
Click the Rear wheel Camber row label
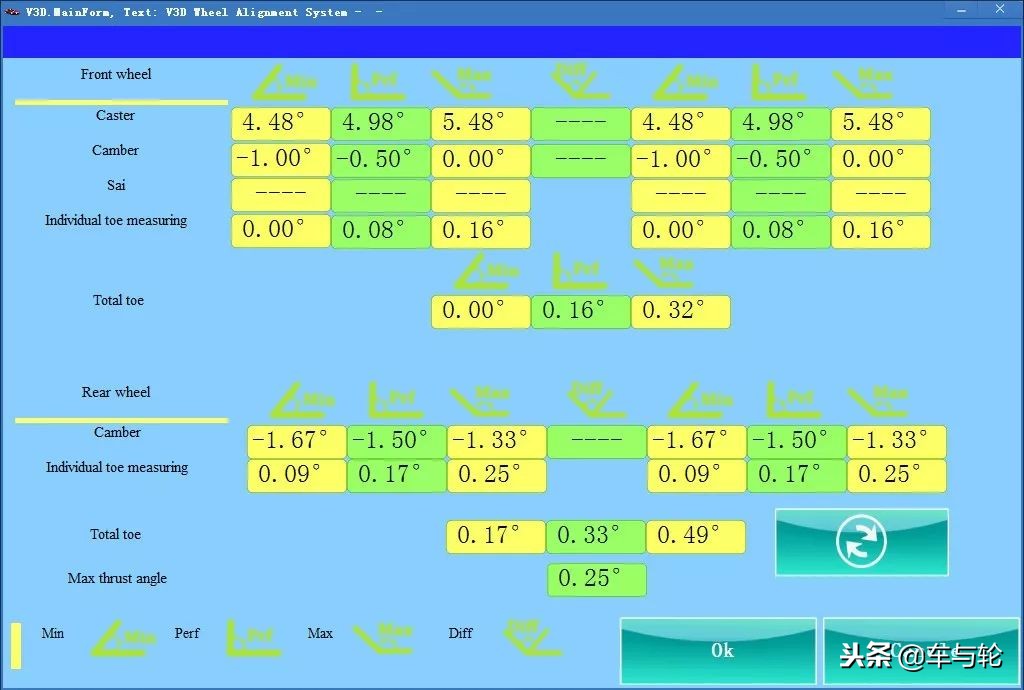tap(117, 432)
